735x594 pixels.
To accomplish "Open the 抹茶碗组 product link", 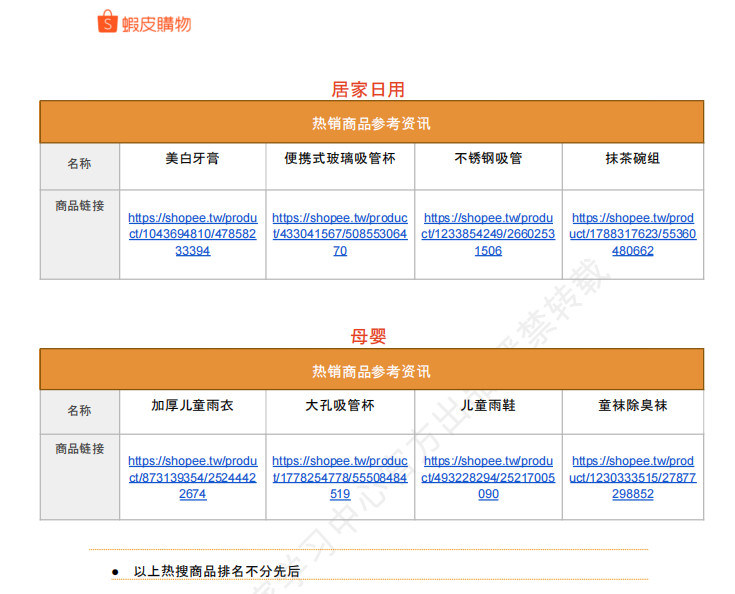I will pyautogui.click(x=633, y=234).
